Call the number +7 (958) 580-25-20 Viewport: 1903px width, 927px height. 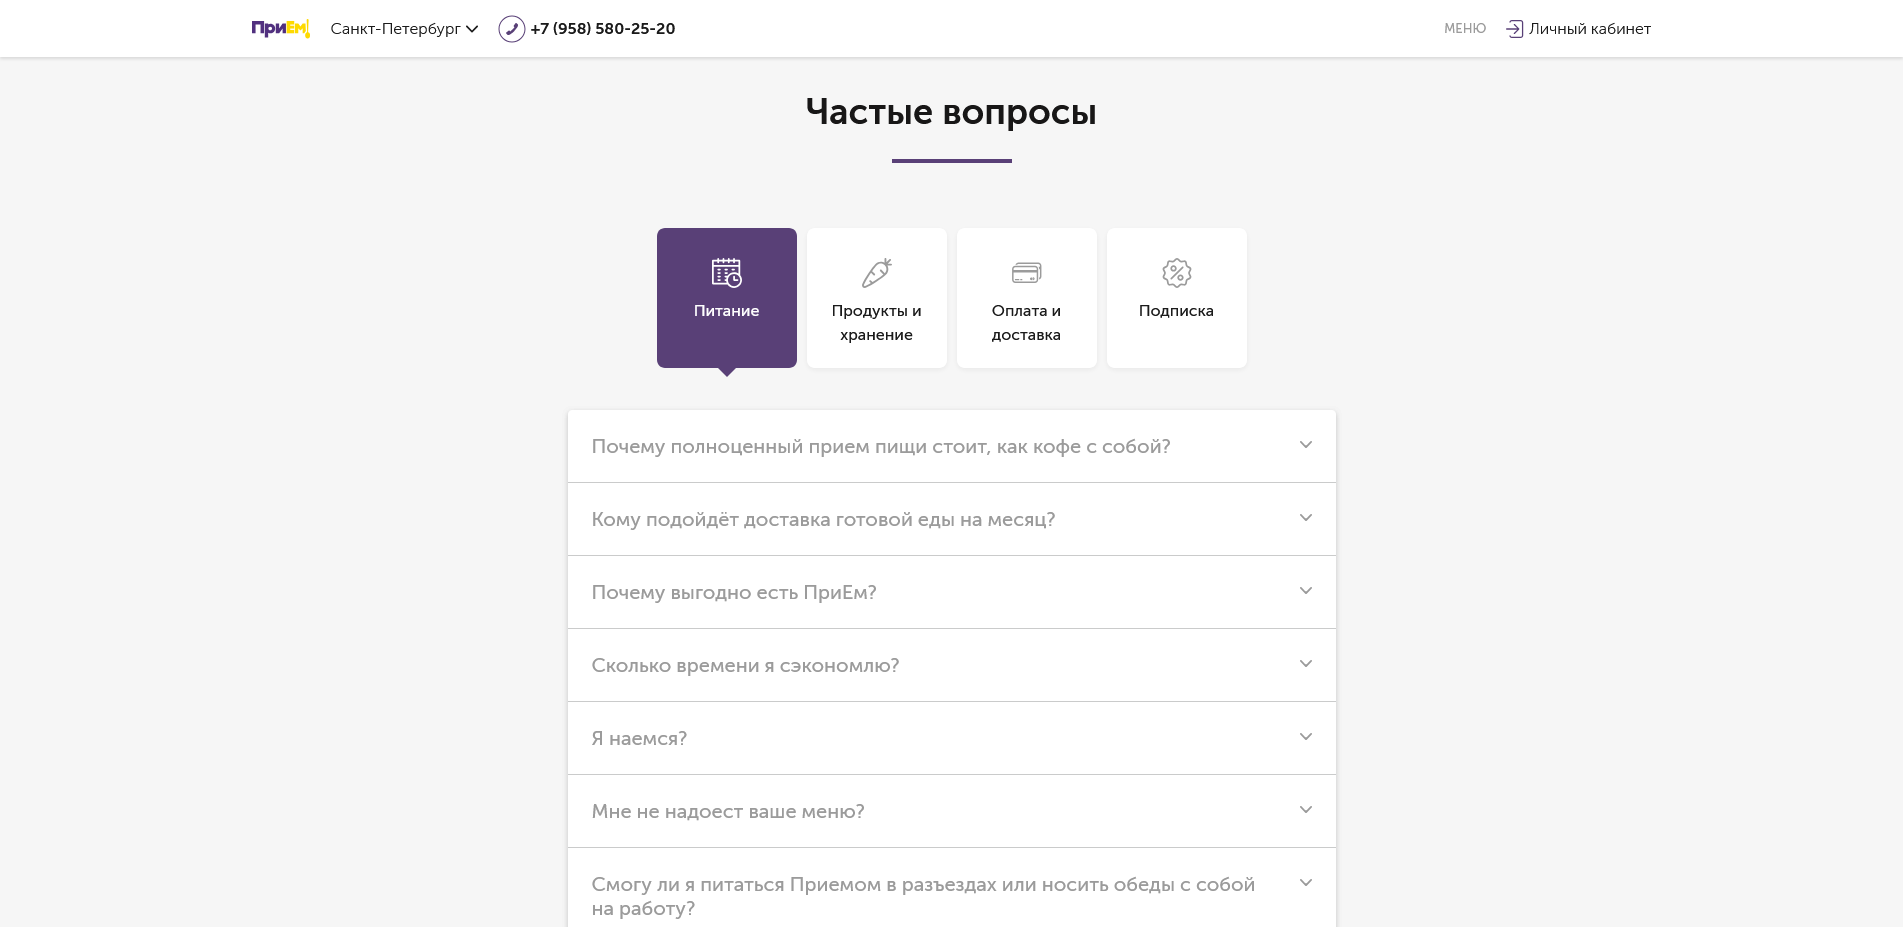click(602, 29)
